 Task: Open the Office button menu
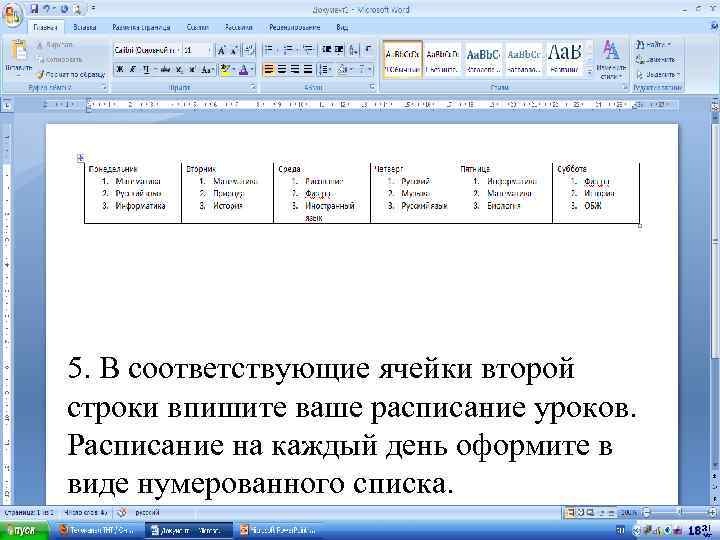coord(13,15)
